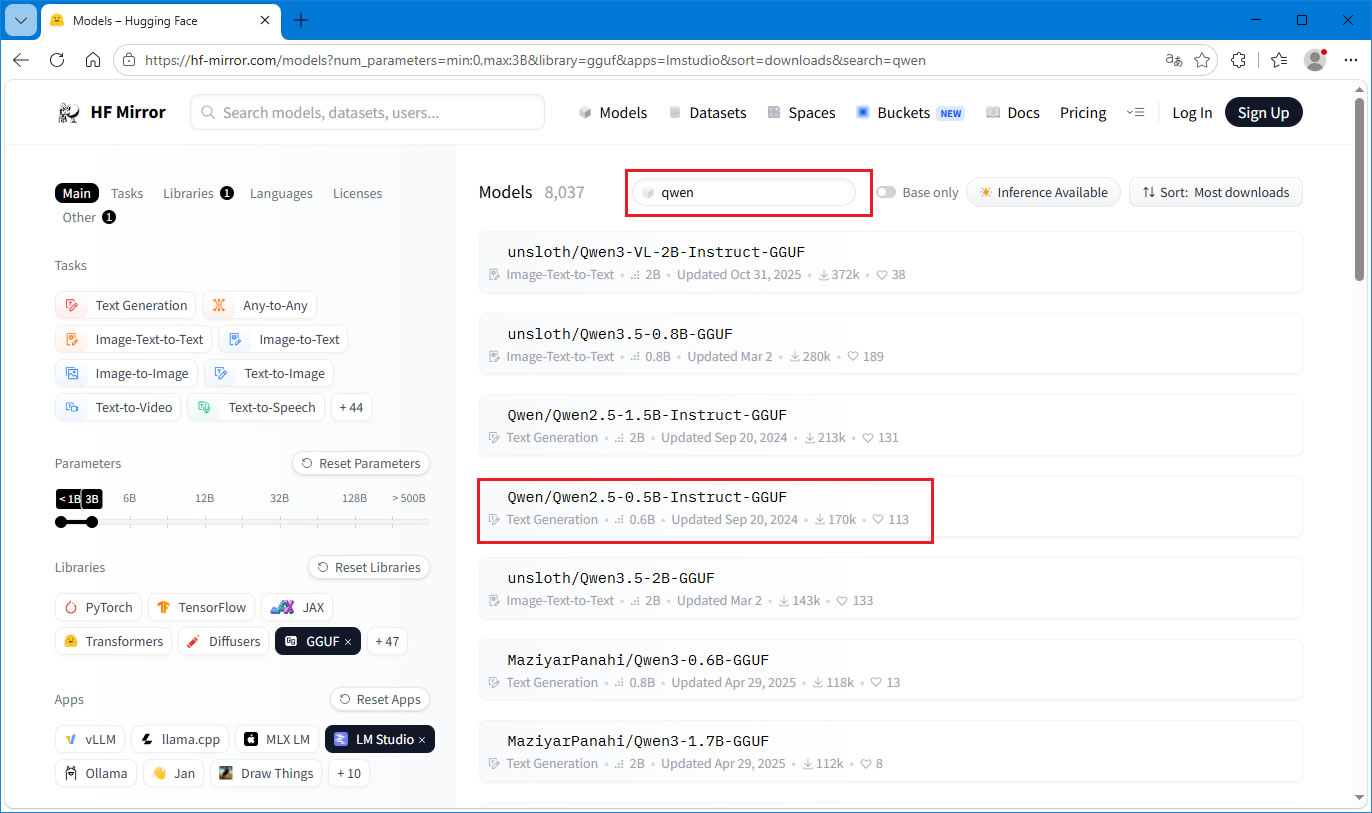Expand the +10 more apps list

349,773
